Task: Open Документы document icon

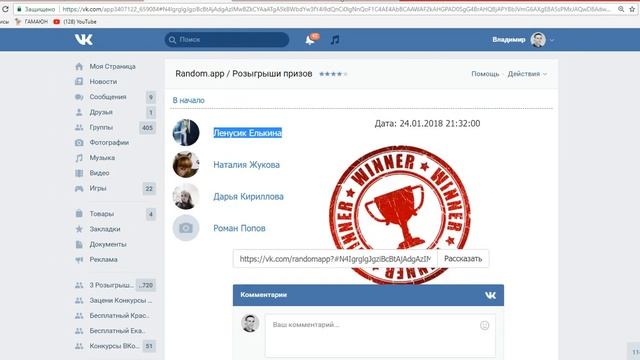Action: coord(79,244)
